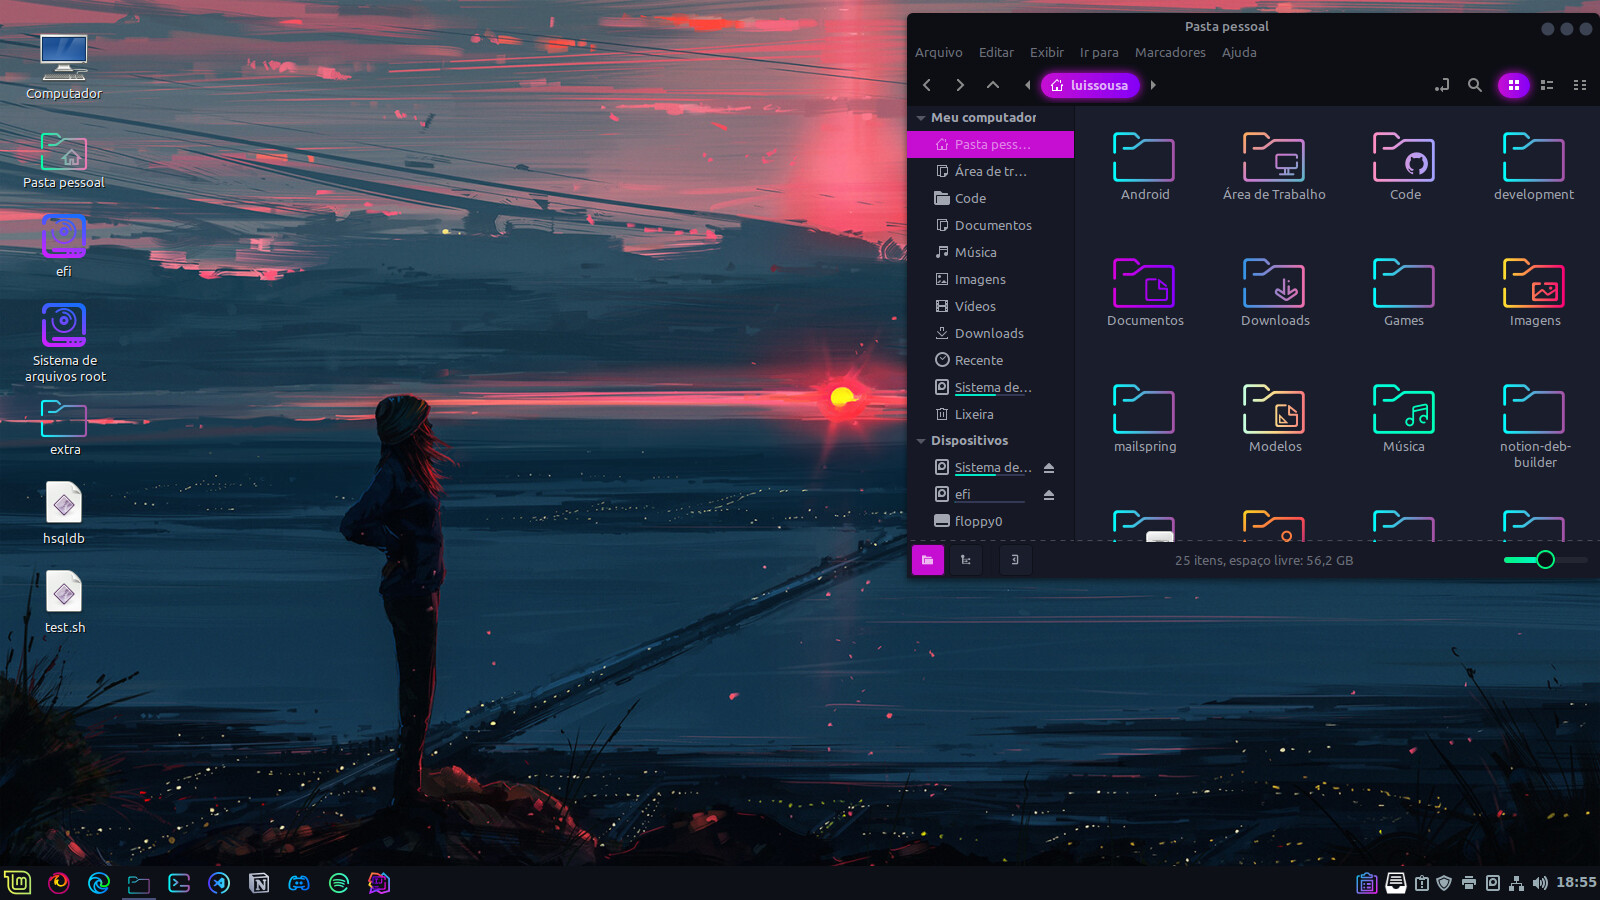The height and width of the screenshot is (900, 1600).
Task: Eject the efi device
Action: (1049, 495)
